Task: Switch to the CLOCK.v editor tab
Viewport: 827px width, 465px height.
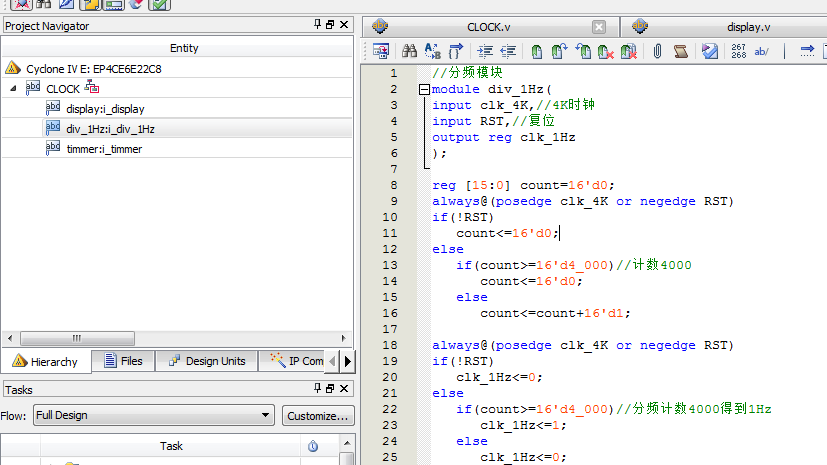Action: coord(488,27)
